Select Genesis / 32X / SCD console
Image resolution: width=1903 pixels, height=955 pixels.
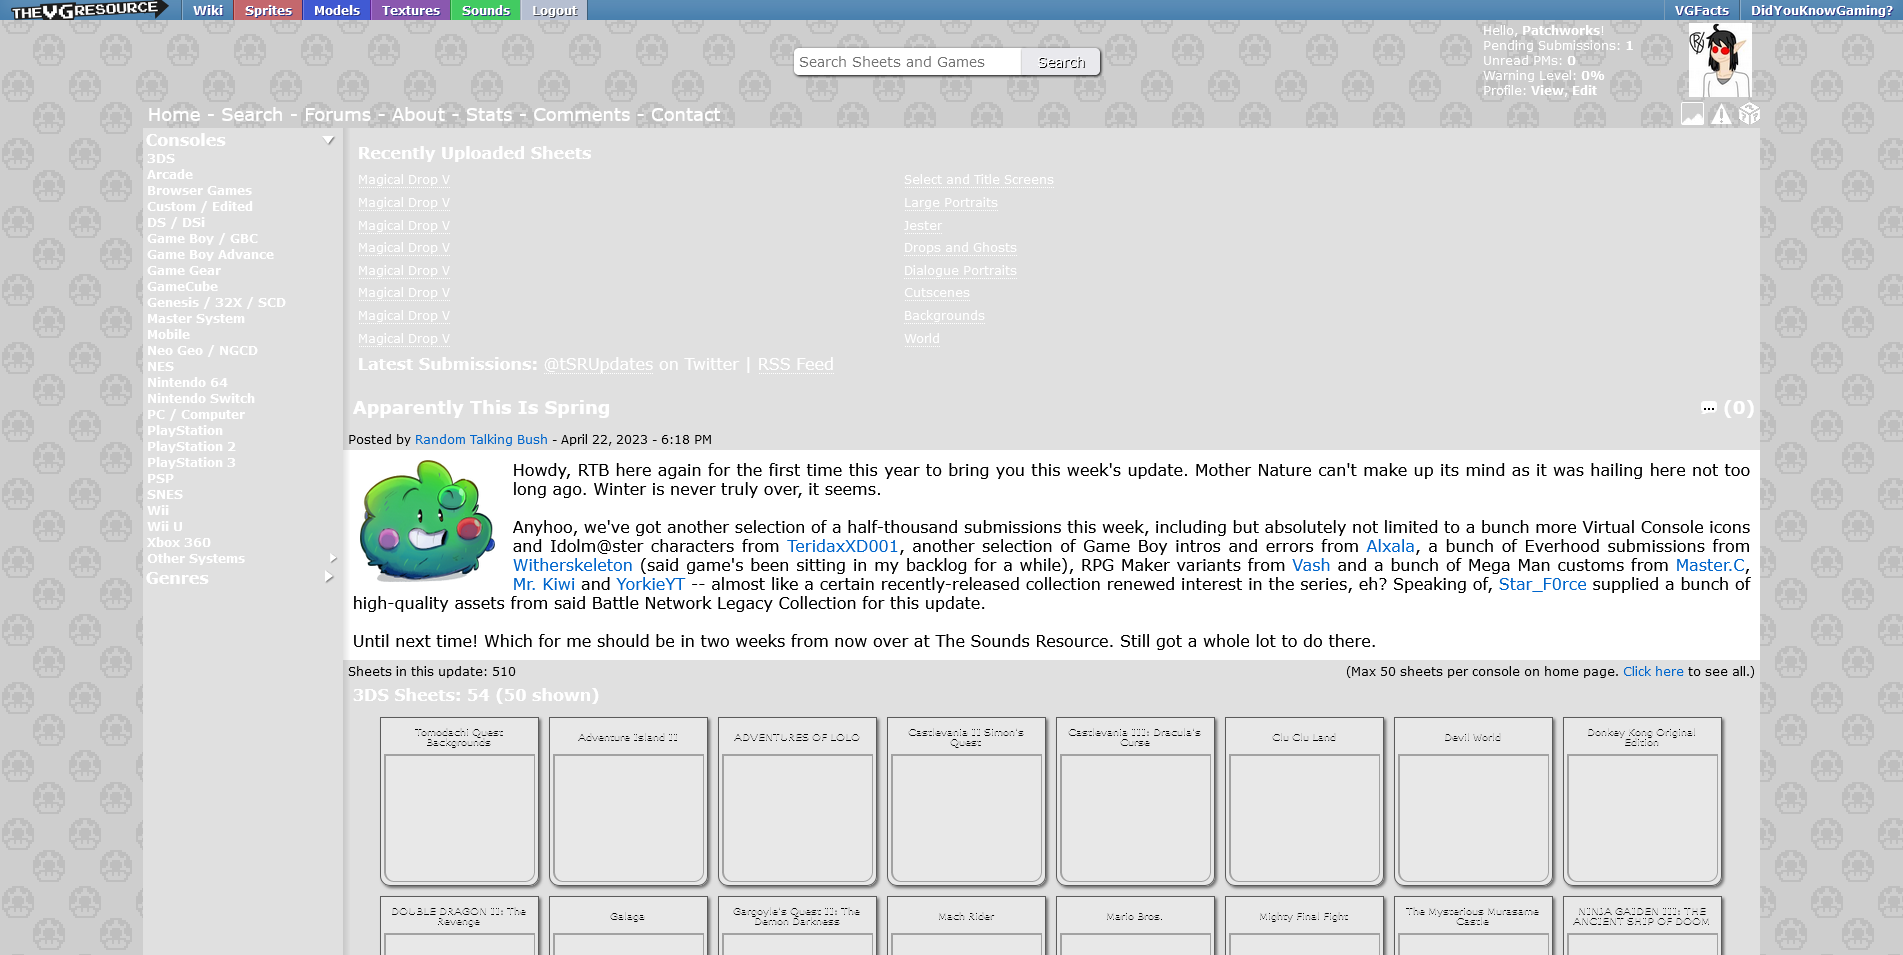tap(216, 302)
